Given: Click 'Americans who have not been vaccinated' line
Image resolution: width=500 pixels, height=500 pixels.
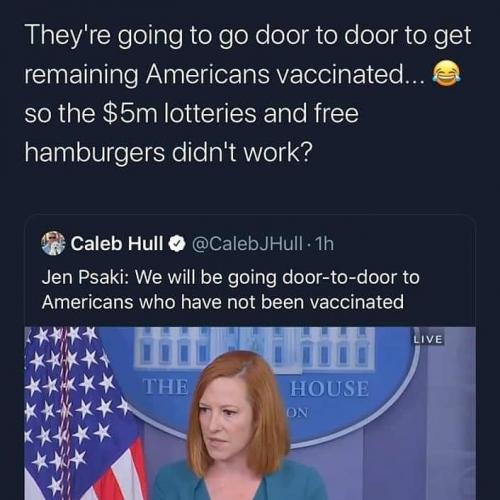Looking at the screenshot, I should point(223,302).
